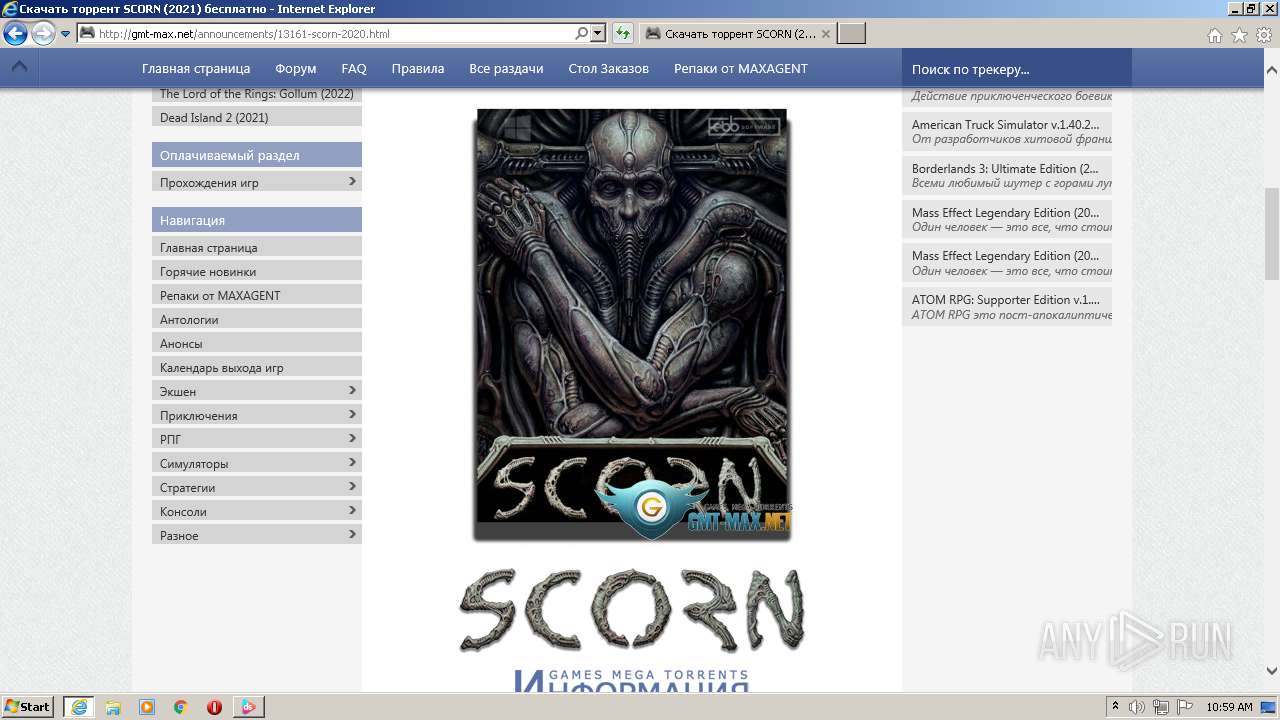
Task: Click the refresh page icon
Action: click(x=622, y=34)
